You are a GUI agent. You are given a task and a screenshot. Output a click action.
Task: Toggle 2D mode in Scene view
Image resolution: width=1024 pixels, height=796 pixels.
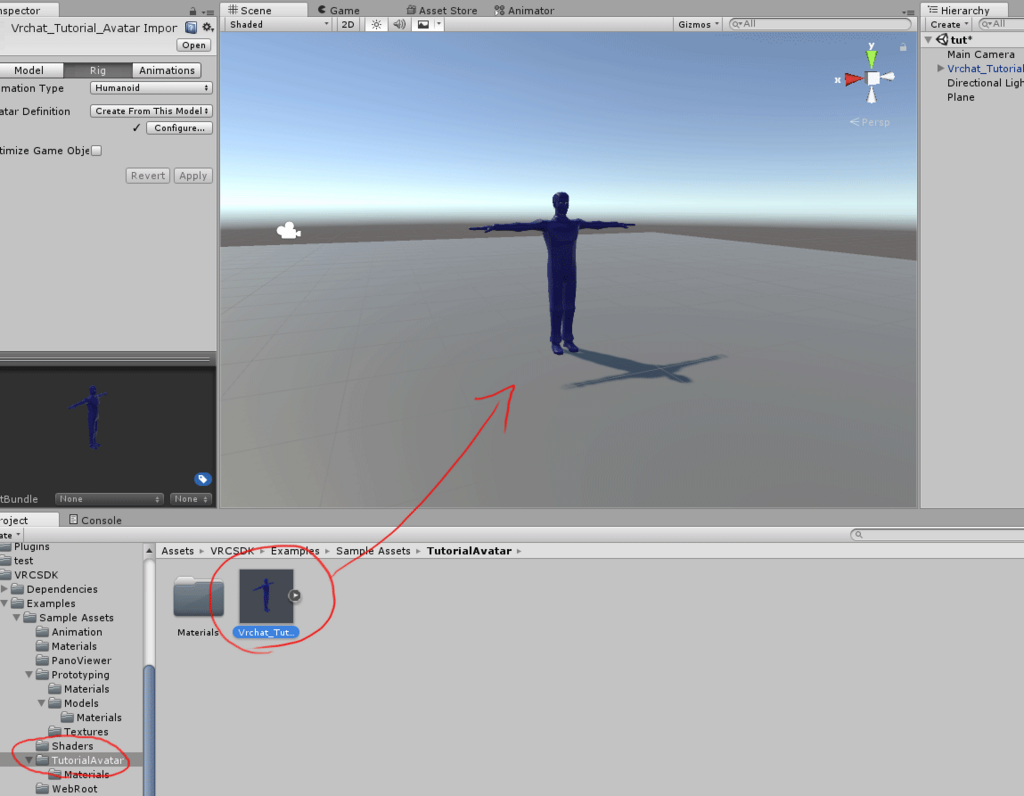pos(347,24)
